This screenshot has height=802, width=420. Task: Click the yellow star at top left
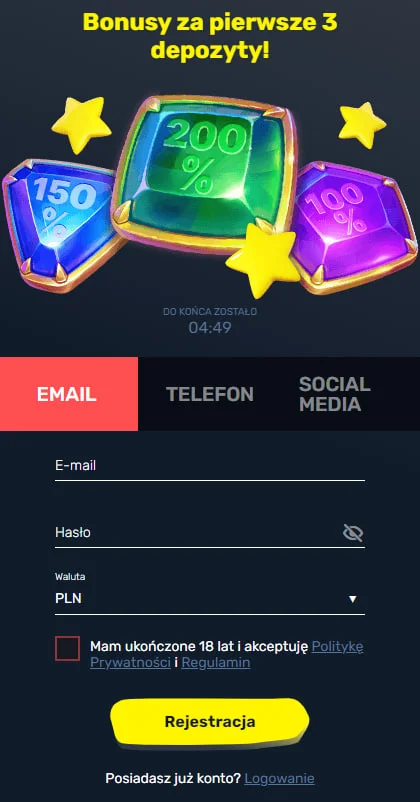pyautogui.click(x=82, y=126)
